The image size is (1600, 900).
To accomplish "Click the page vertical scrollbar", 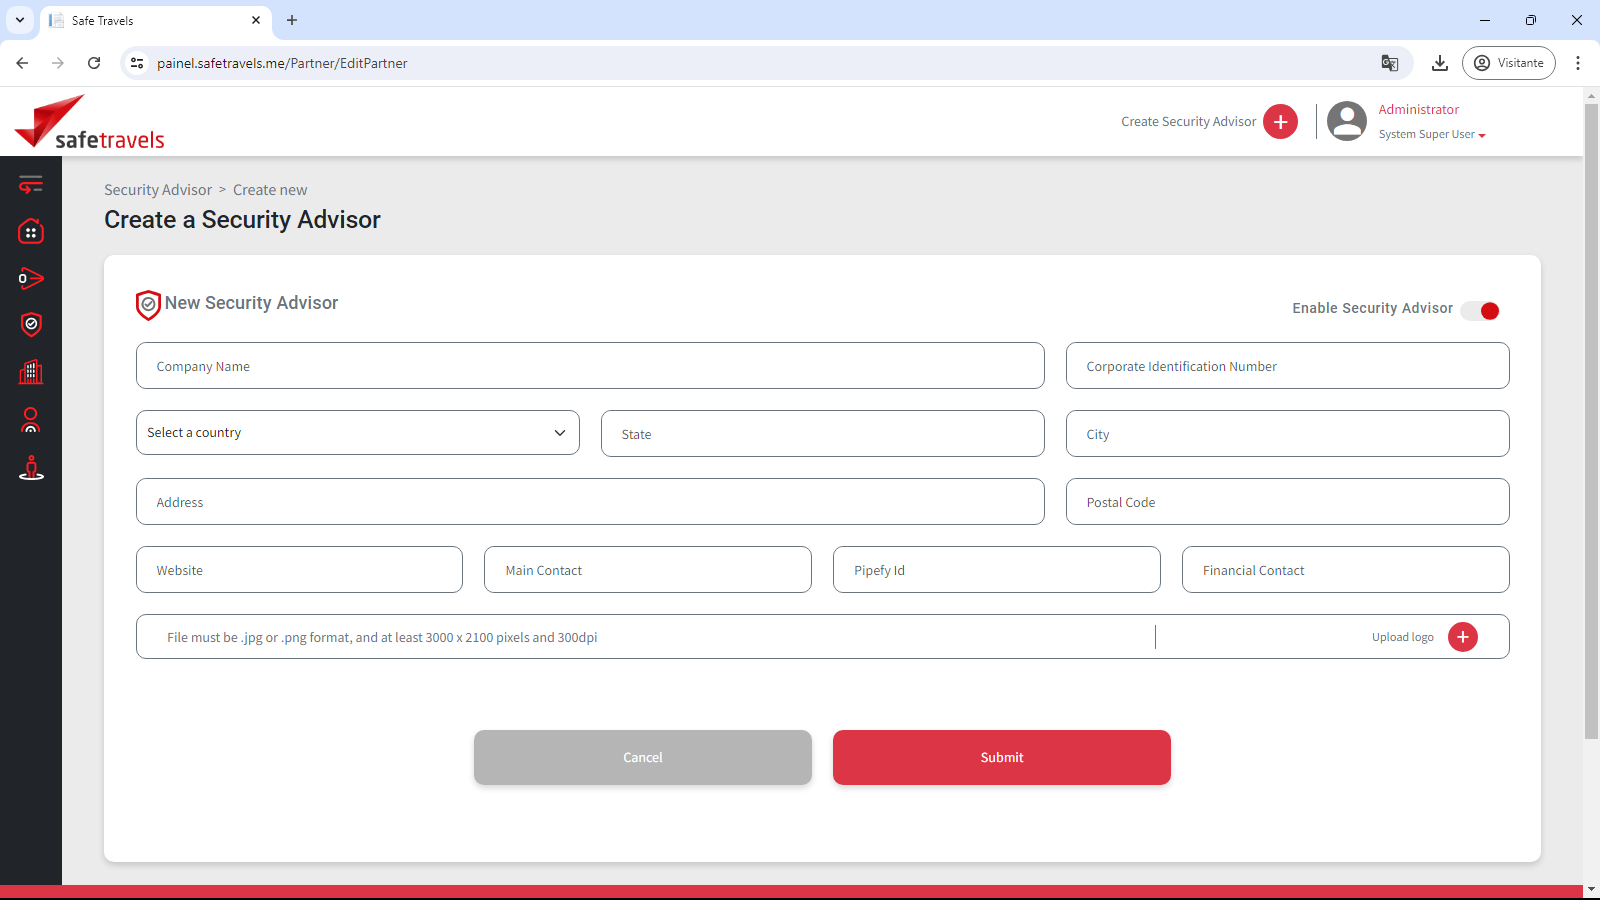I will coord(1591,420).
